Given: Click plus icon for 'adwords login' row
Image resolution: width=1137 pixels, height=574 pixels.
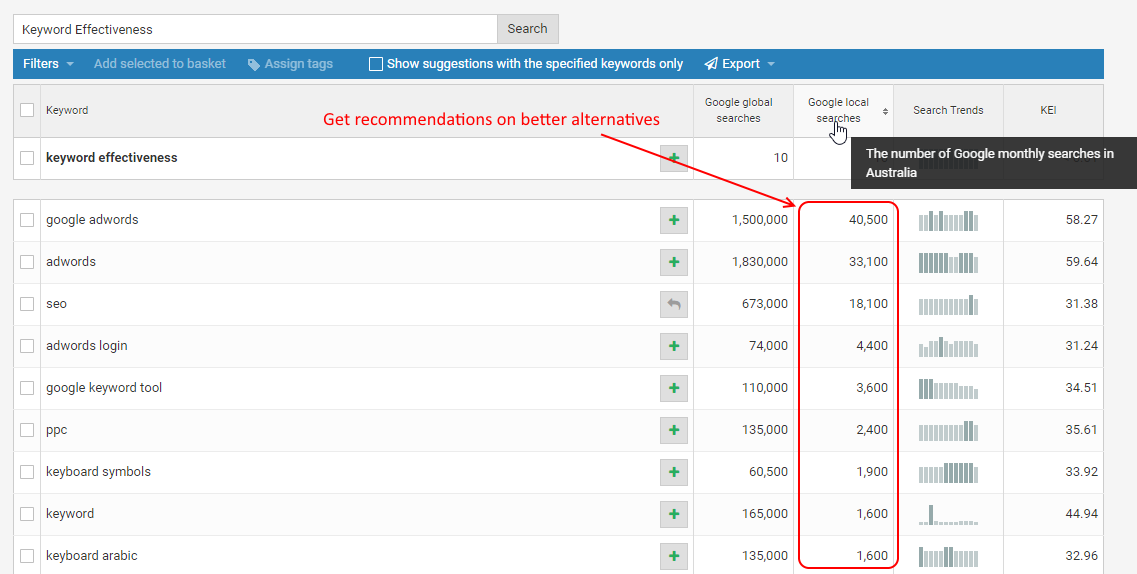Looking at the screenshot, I should tap(673, 346).
